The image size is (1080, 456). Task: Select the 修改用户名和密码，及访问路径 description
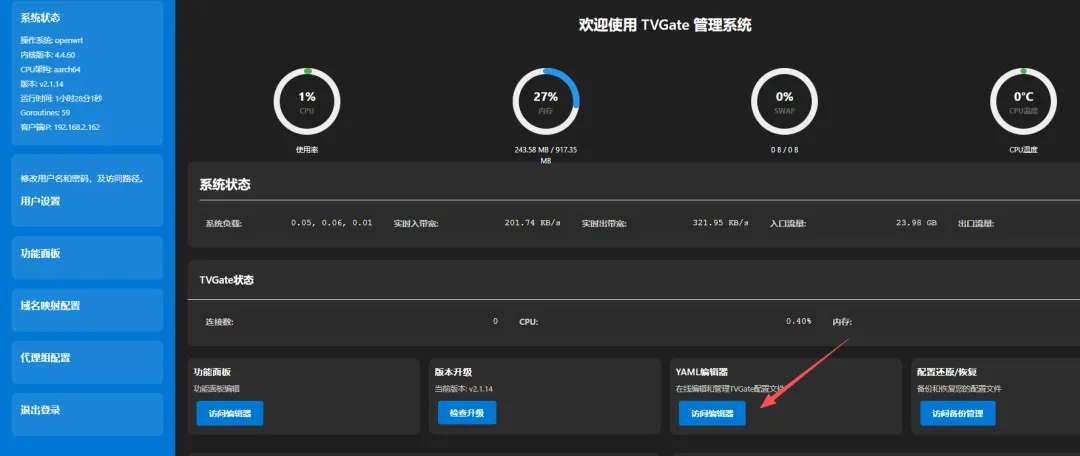(82, 178)
